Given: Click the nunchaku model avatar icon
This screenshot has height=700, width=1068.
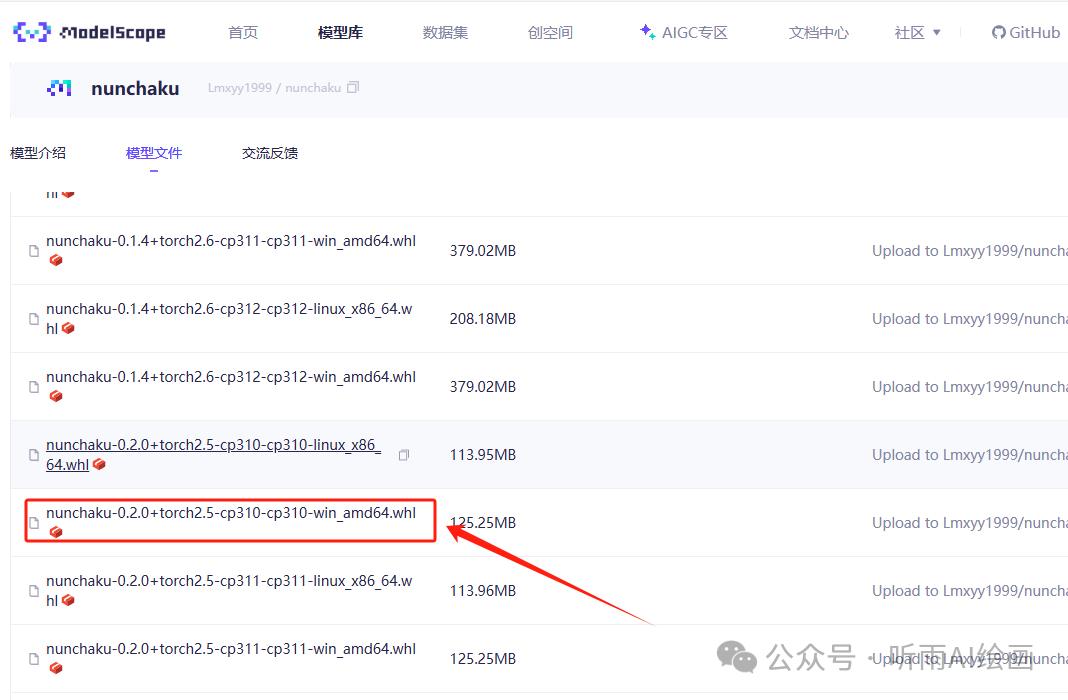Looking at the screenshot, I should tap(59, 88).
